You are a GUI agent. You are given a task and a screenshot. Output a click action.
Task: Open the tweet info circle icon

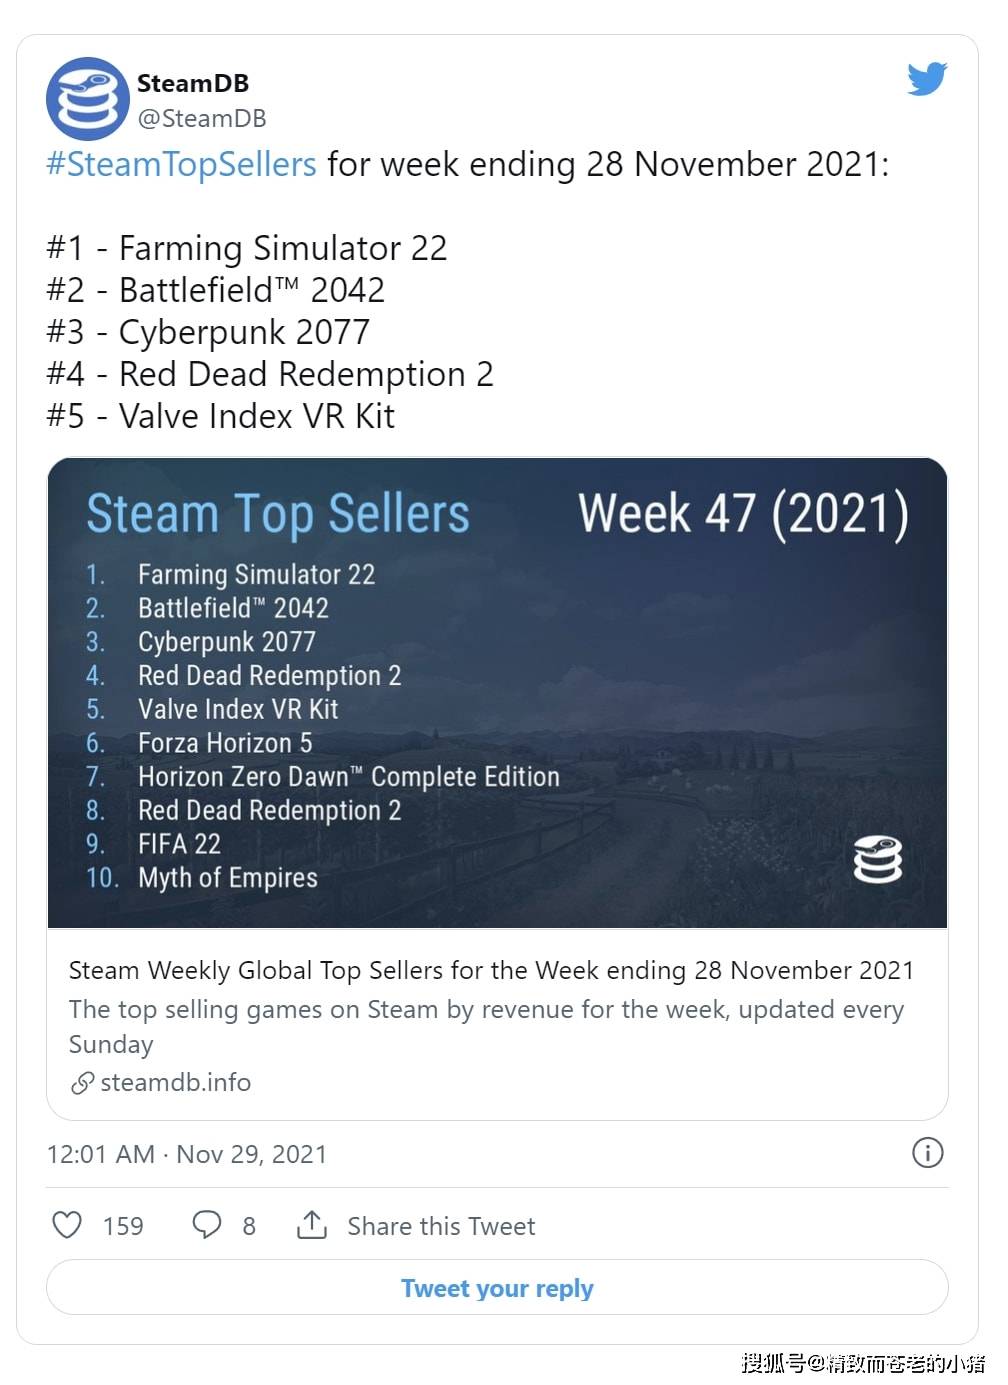pos(927,1153)
